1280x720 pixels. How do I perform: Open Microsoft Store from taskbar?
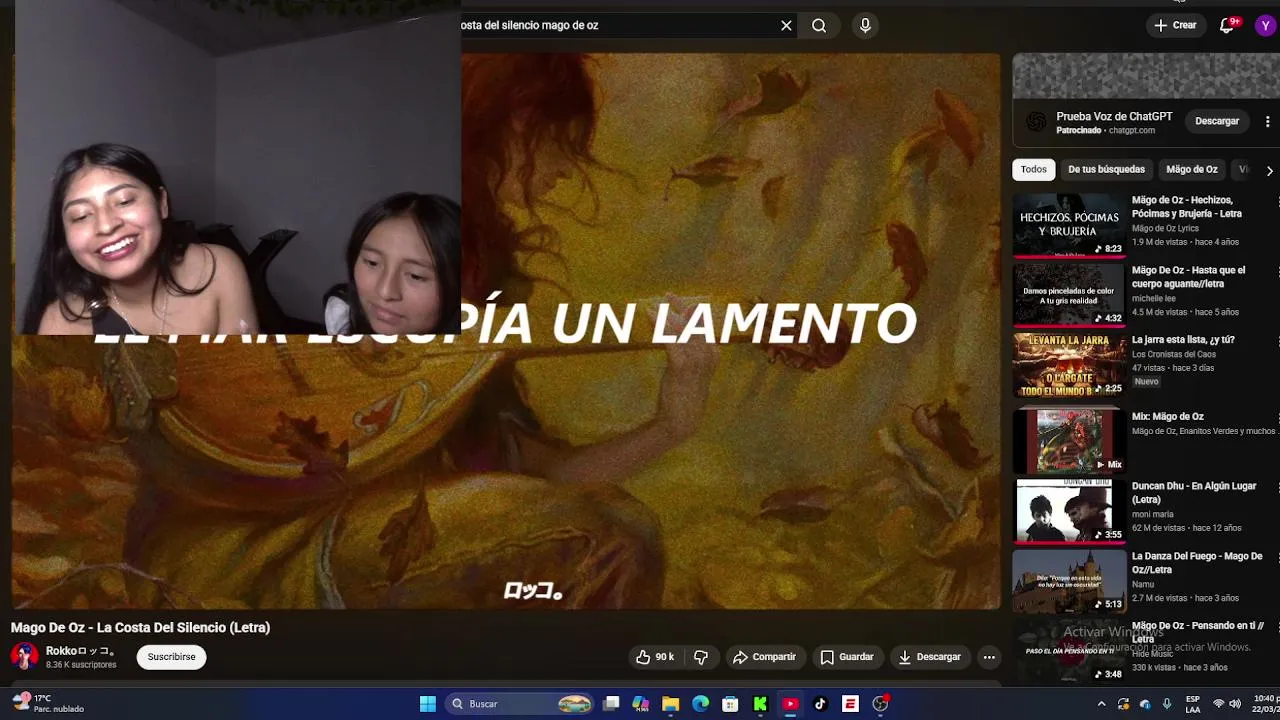[731, 704]
